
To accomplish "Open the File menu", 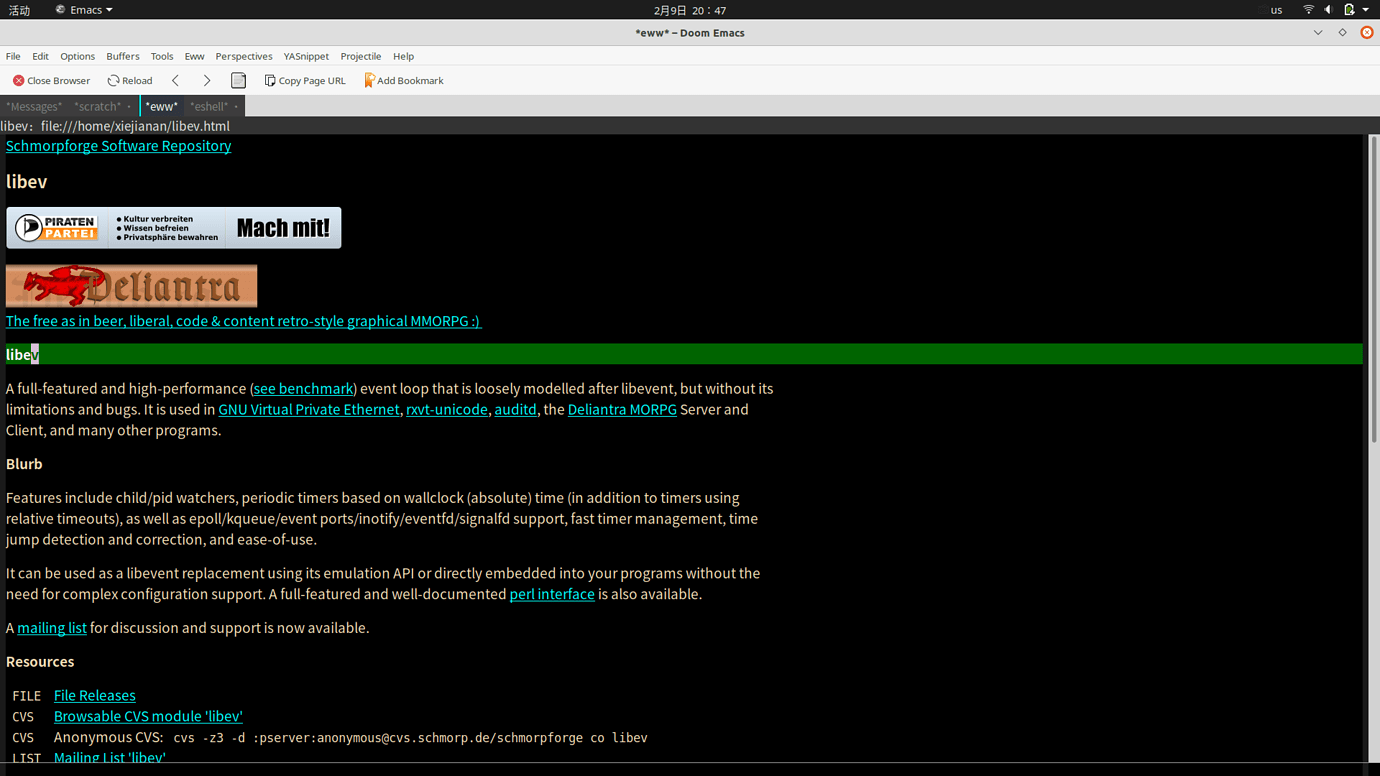I will [x=13, y=57].
